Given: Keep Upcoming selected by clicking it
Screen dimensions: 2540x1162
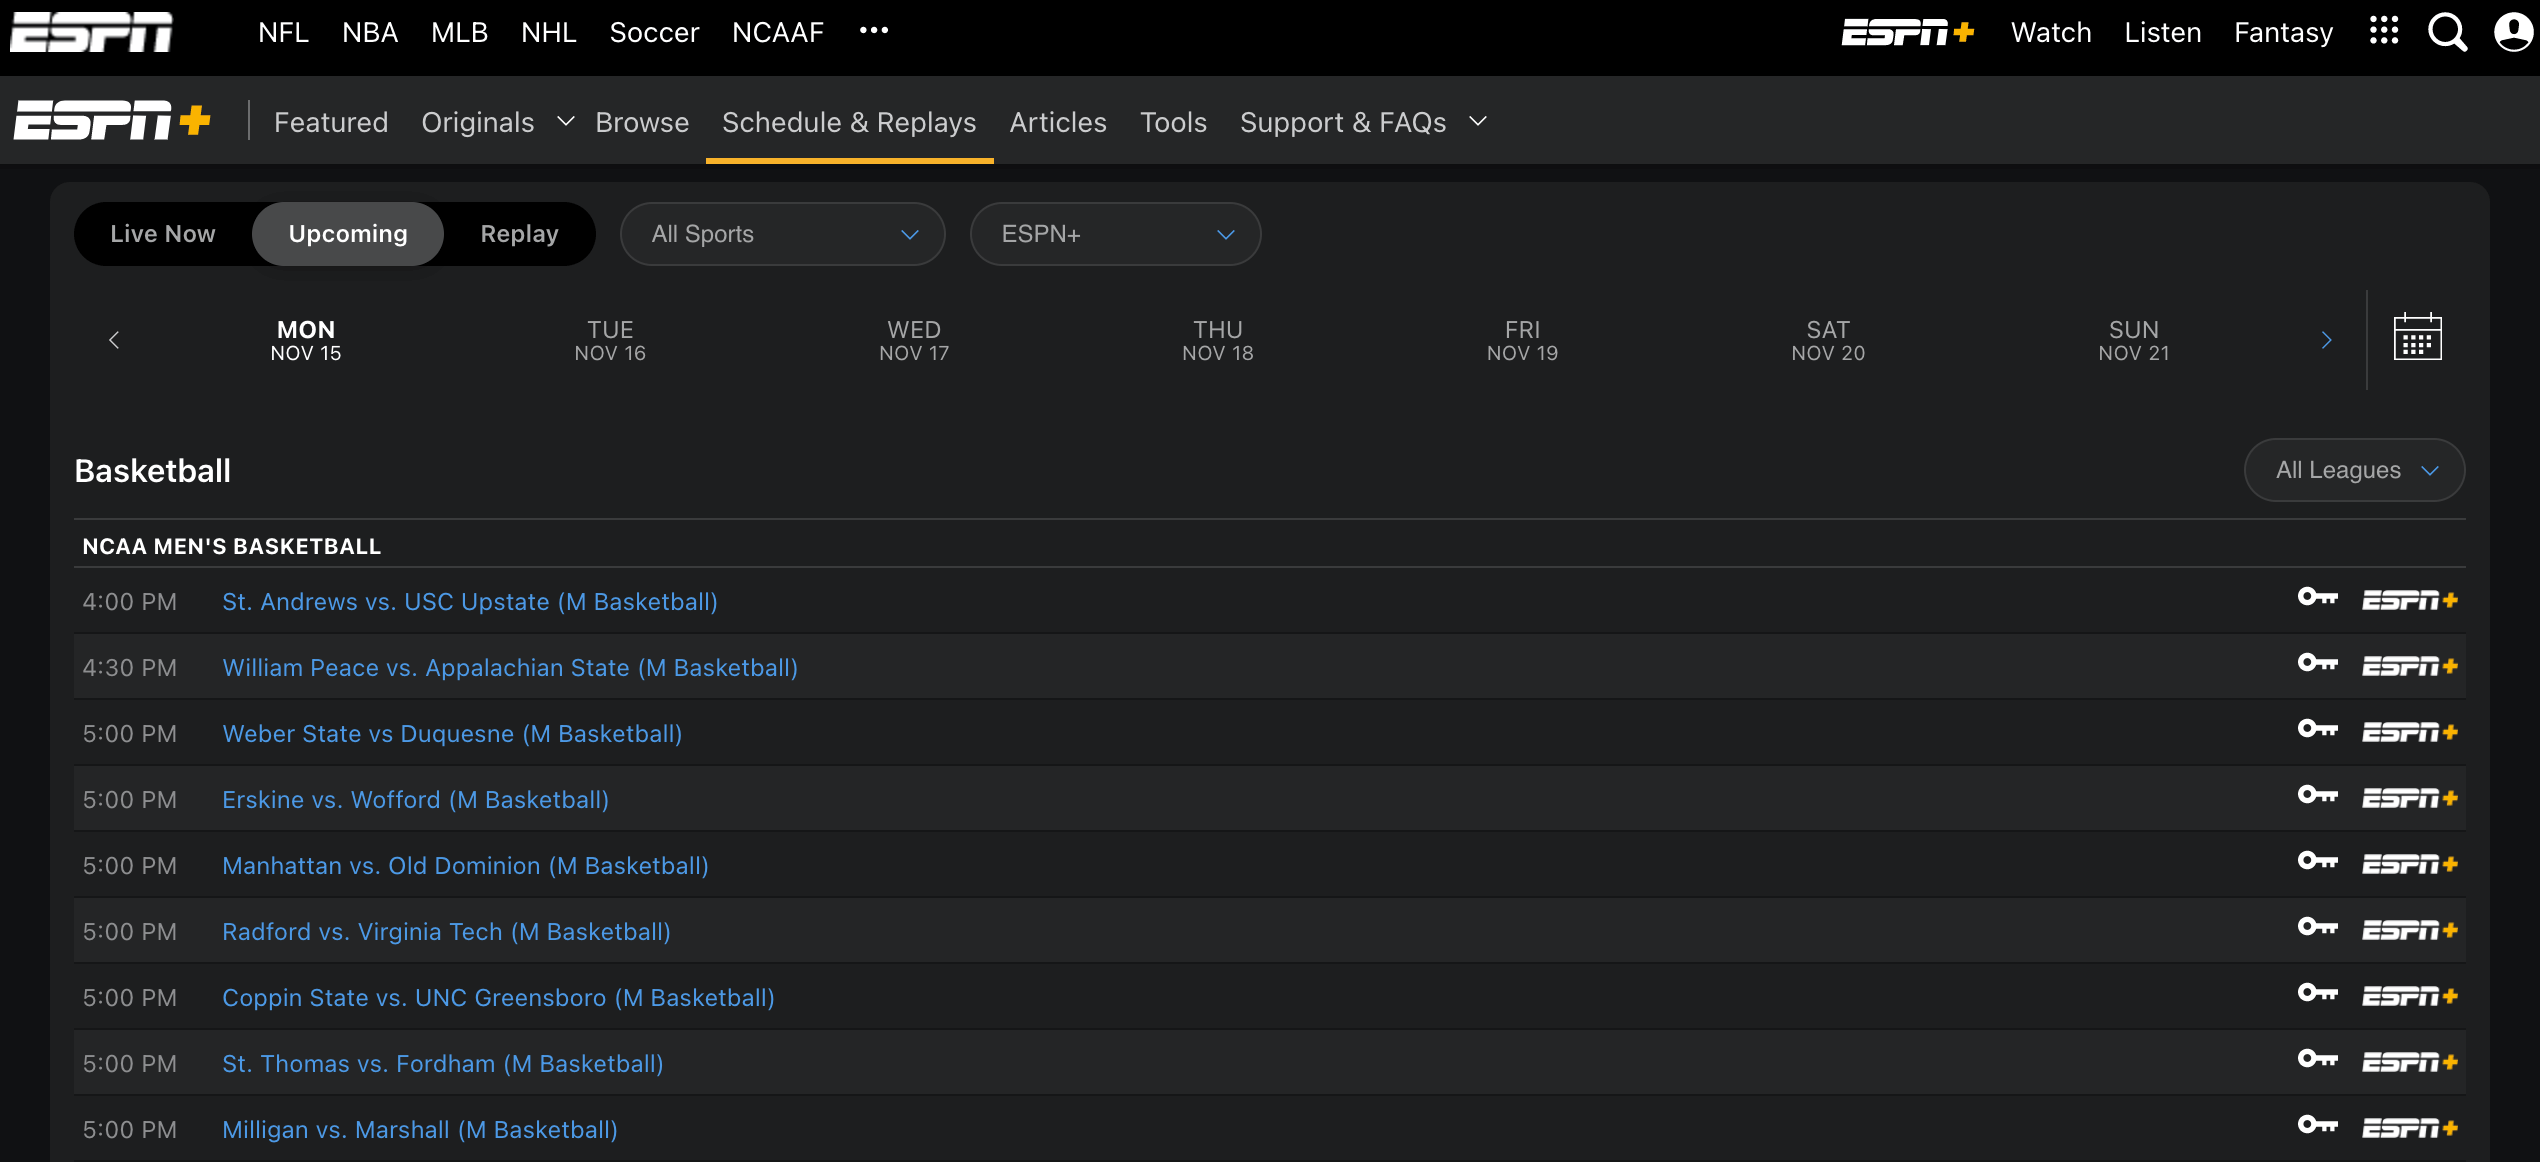Looking at the screenshot, I should [347, 233].
